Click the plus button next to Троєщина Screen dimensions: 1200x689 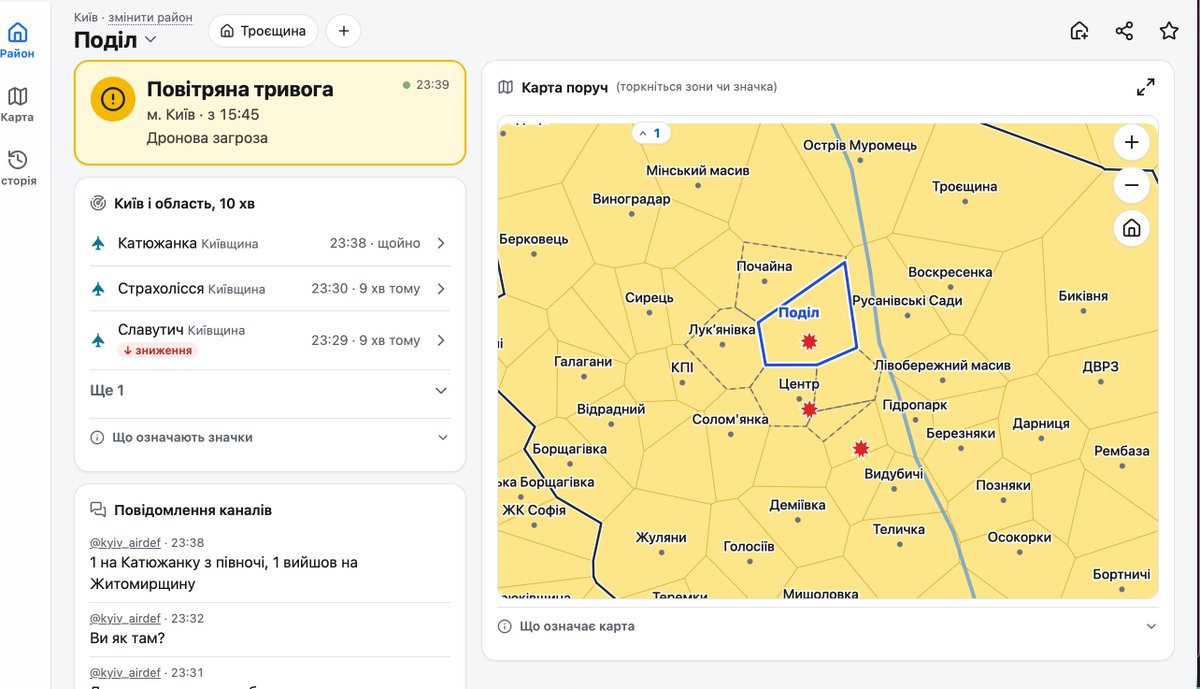point(343,31)
